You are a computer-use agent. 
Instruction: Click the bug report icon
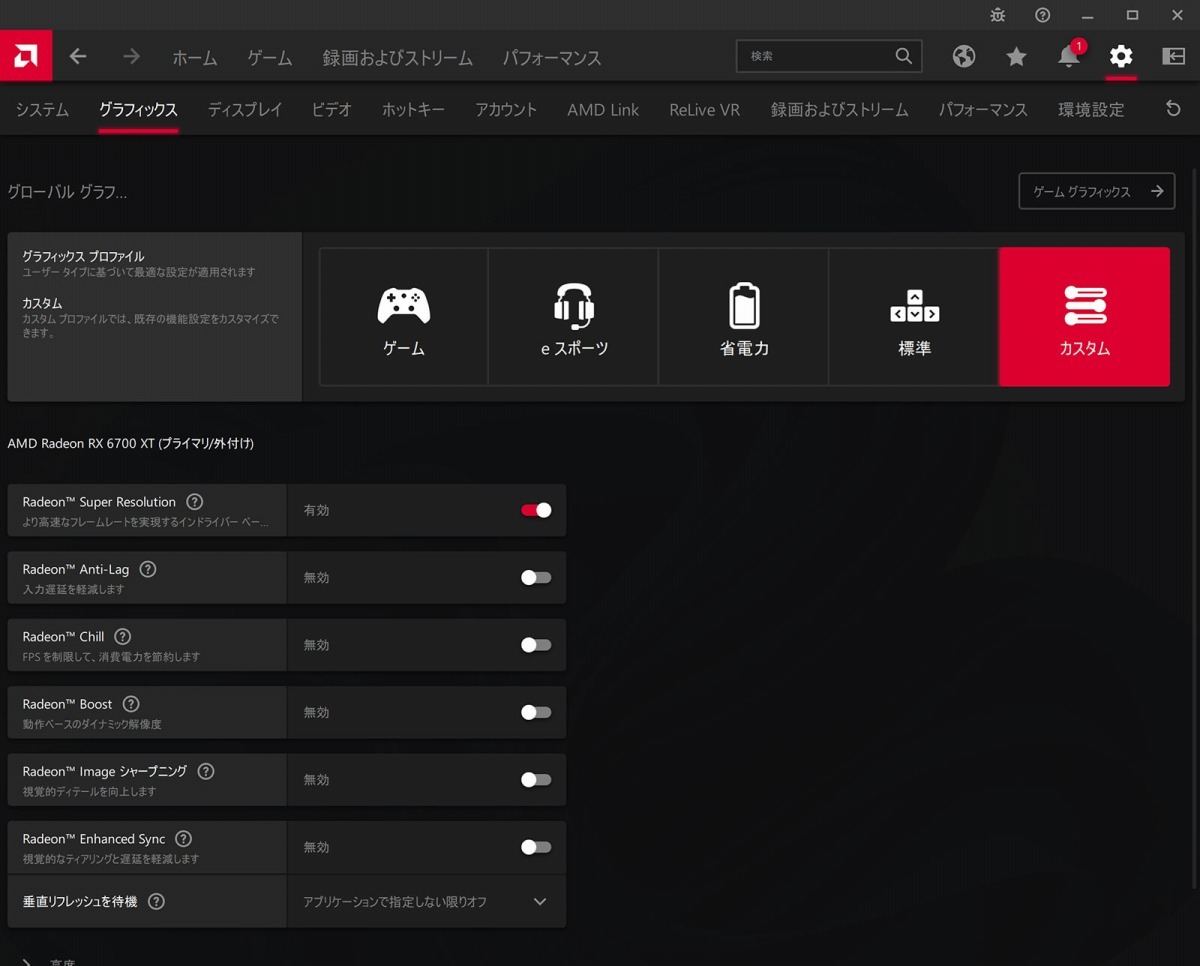pos(998,15)
